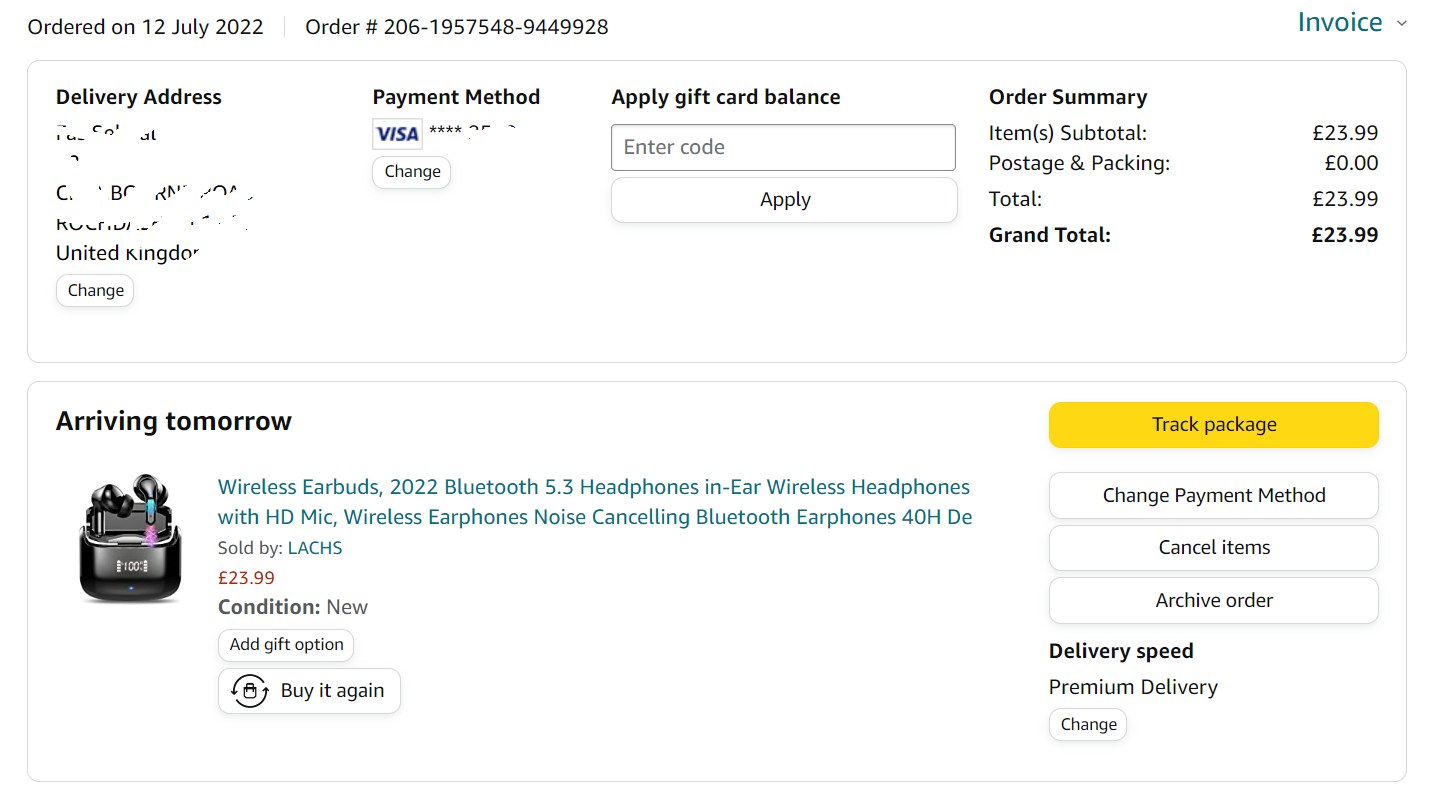Open the wireless earbuds product thumbnail

point(130,540)
